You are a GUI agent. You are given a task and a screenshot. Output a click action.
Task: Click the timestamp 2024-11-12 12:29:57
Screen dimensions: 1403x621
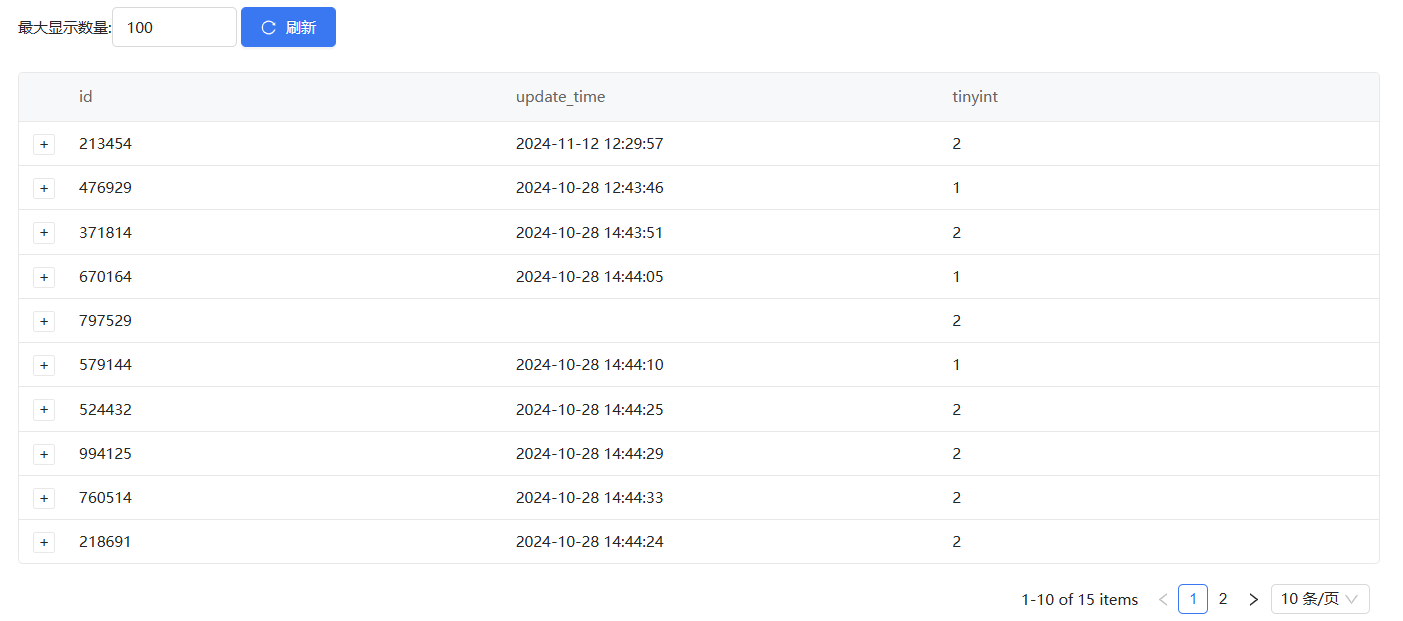(x=590, y=144)
